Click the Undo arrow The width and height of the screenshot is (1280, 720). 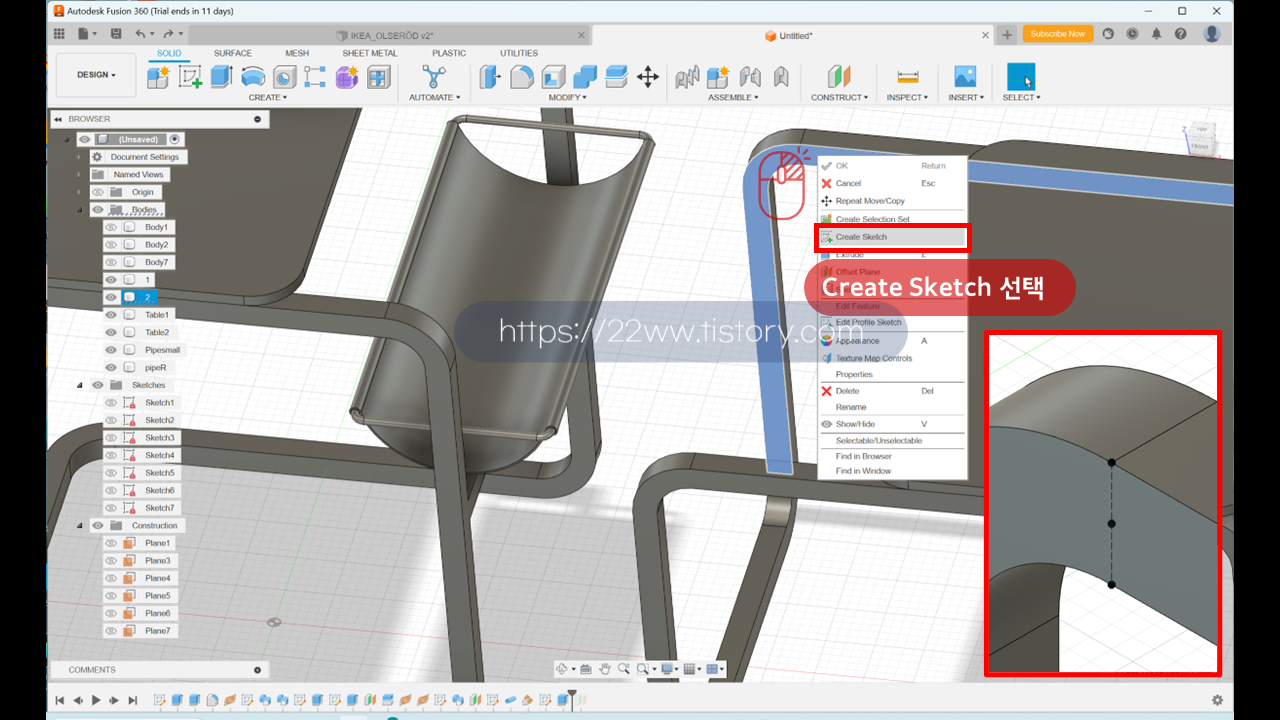(x=140, y=34)
